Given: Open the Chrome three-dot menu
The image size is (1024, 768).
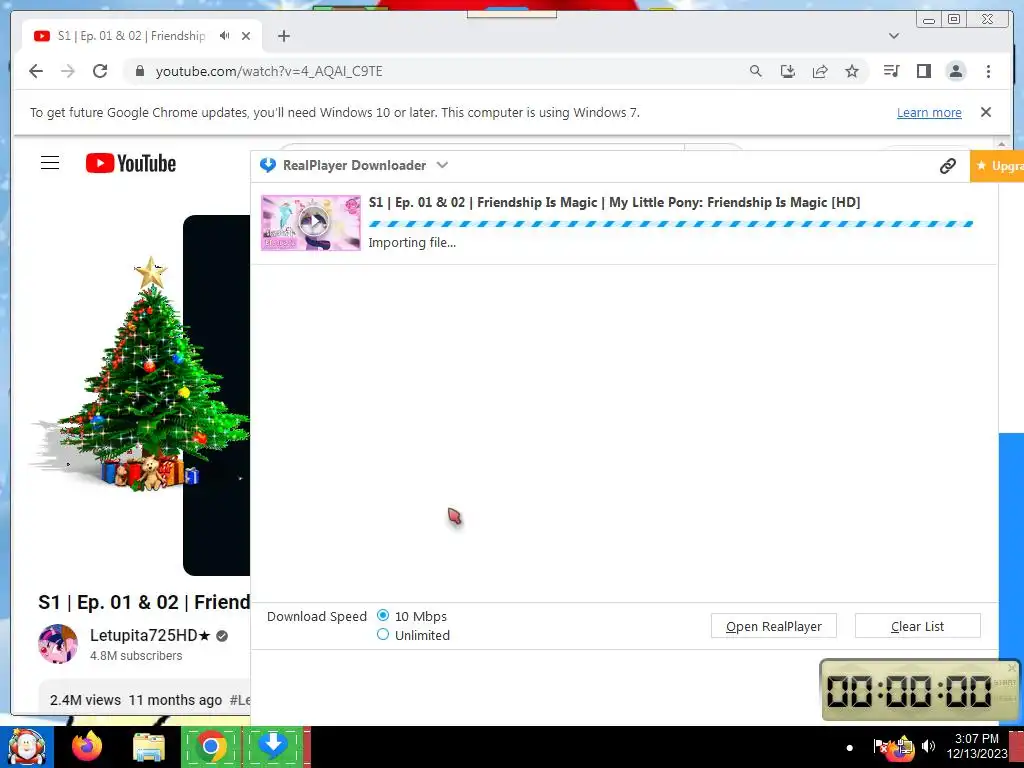Looking at the screenshot, I should coord(988,71).
